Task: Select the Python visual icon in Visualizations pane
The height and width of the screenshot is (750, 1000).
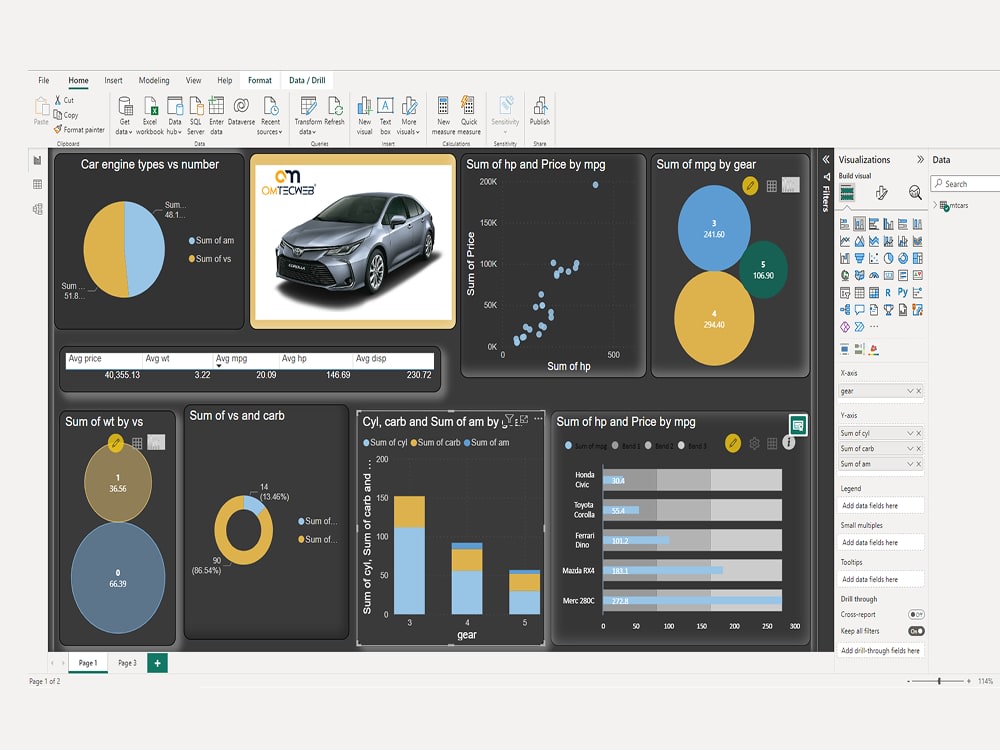Action: coord(902,292)
